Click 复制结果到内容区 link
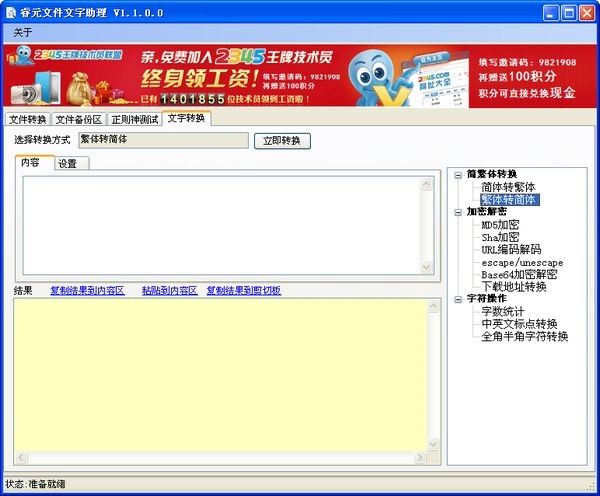The width and height of the screenshot is (600, 496). (88, 290)
